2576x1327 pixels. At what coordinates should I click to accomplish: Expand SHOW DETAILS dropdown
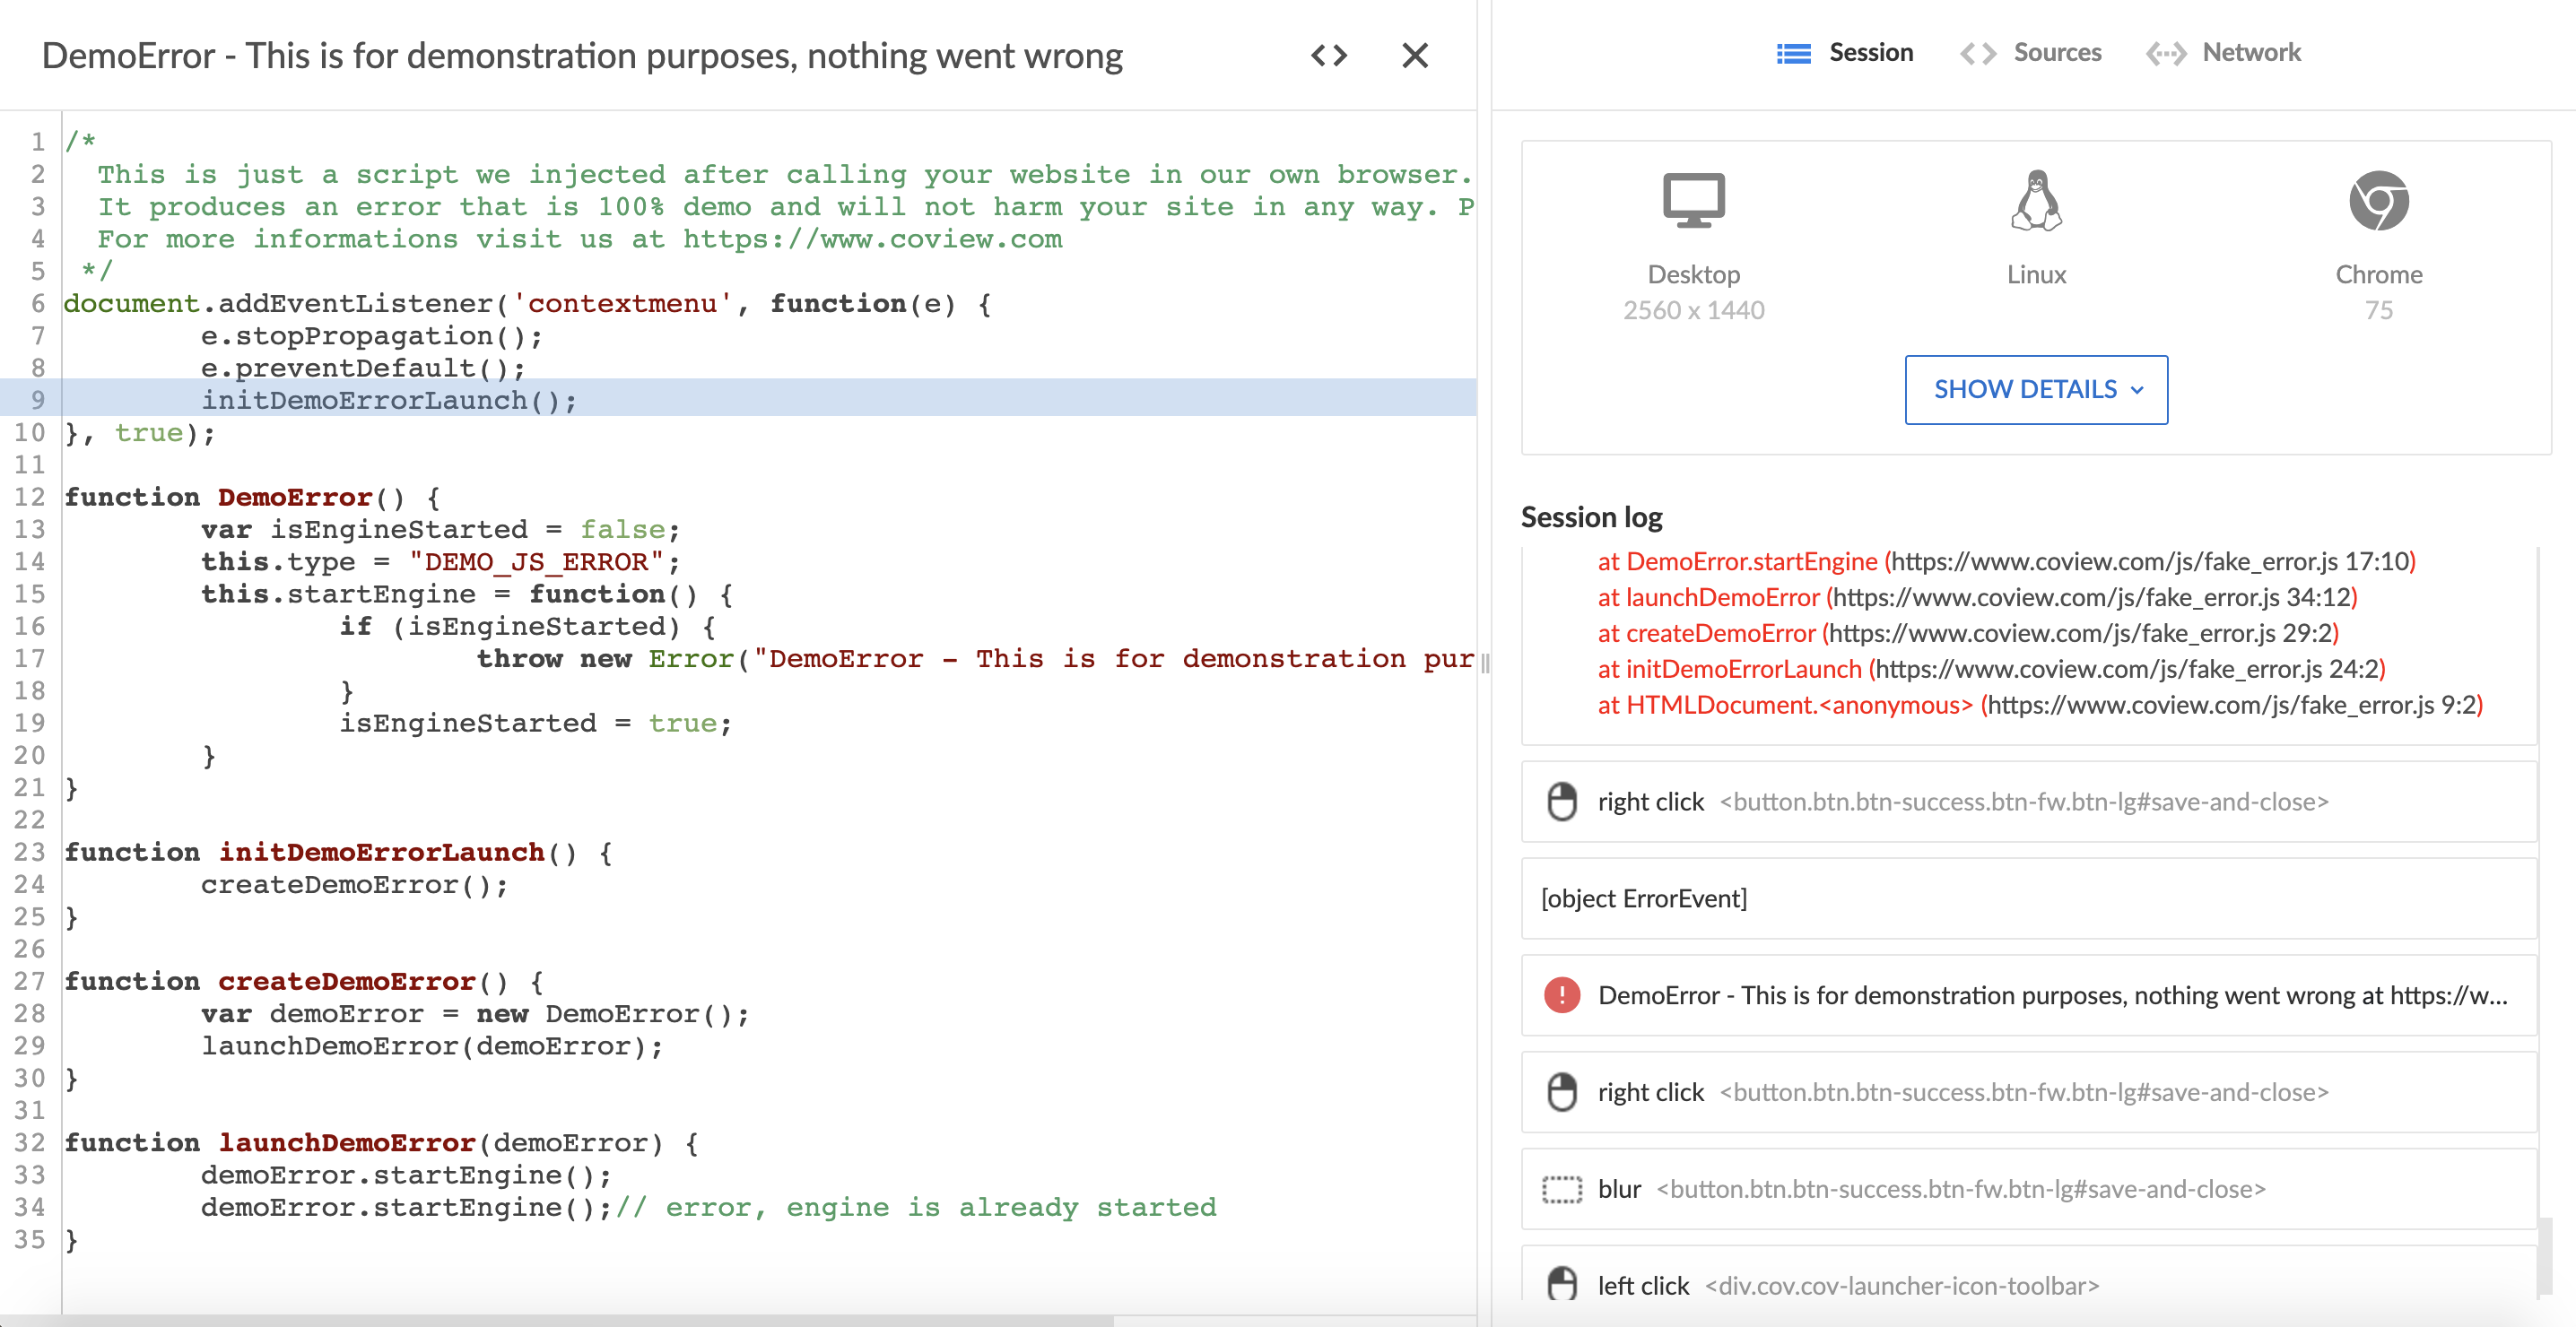tap(2036, 390)
